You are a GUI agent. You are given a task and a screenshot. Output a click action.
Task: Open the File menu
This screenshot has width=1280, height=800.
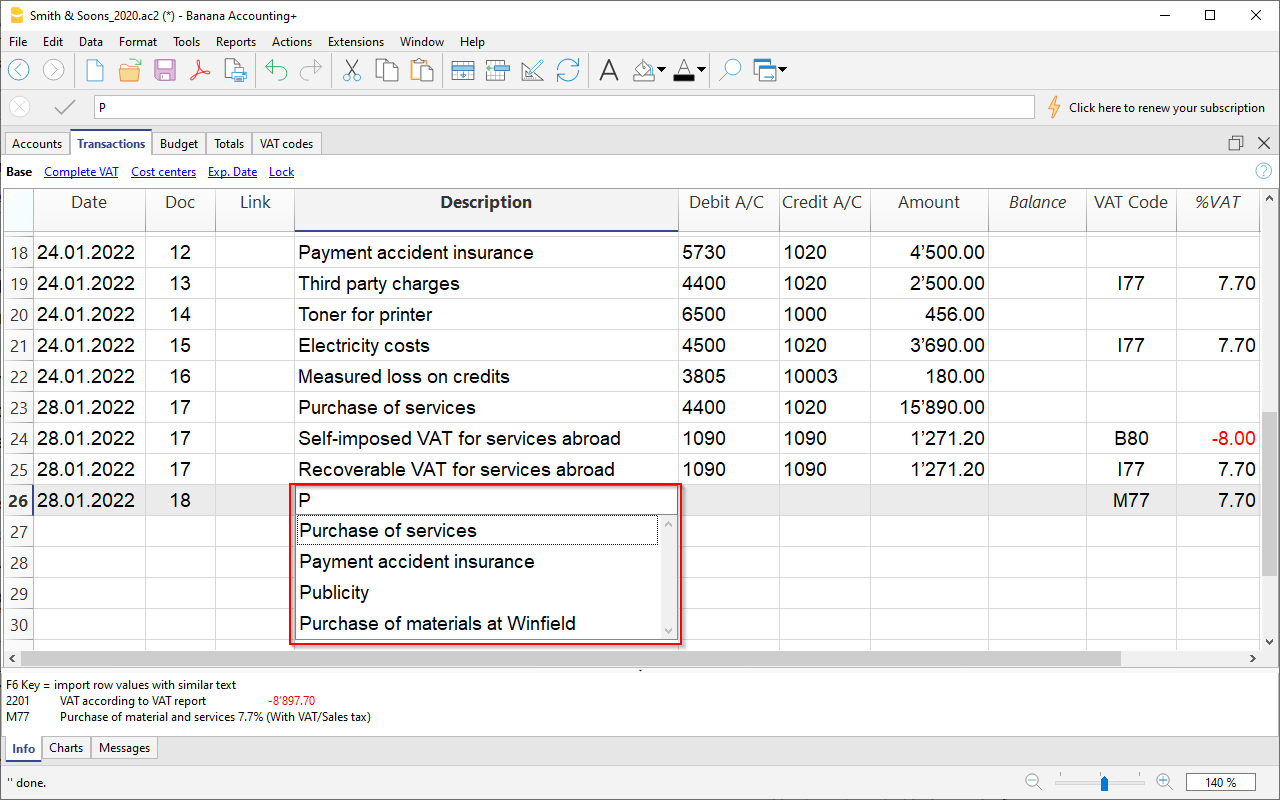[x=18, y=42]
